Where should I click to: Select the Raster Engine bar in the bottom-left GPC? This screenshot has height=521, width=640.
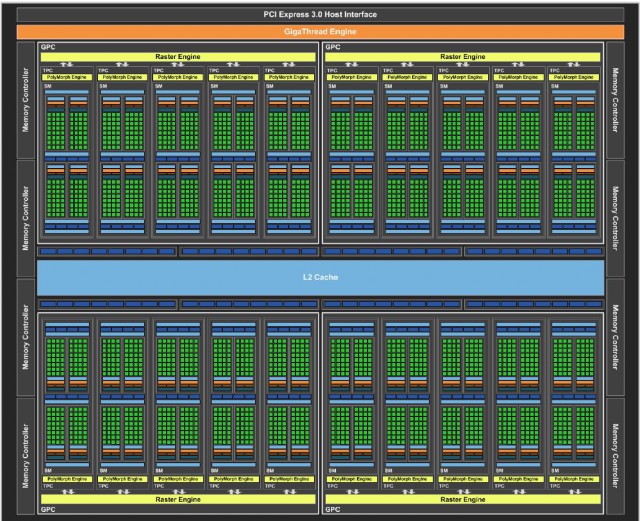[x=178, y=499]
